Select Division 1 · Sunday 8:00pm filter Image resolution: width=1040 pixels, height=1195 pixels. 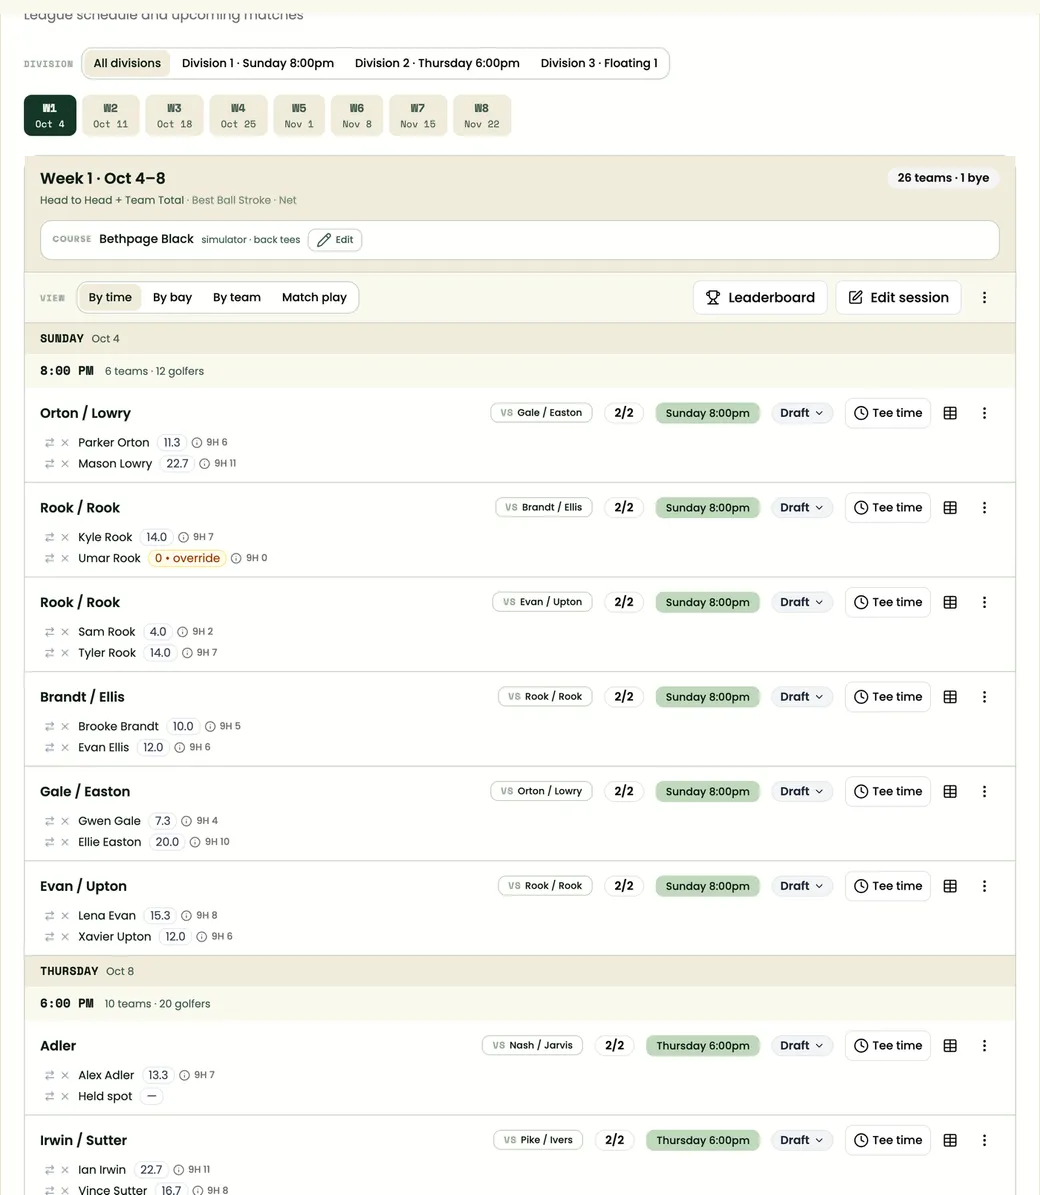pos(258,63)
